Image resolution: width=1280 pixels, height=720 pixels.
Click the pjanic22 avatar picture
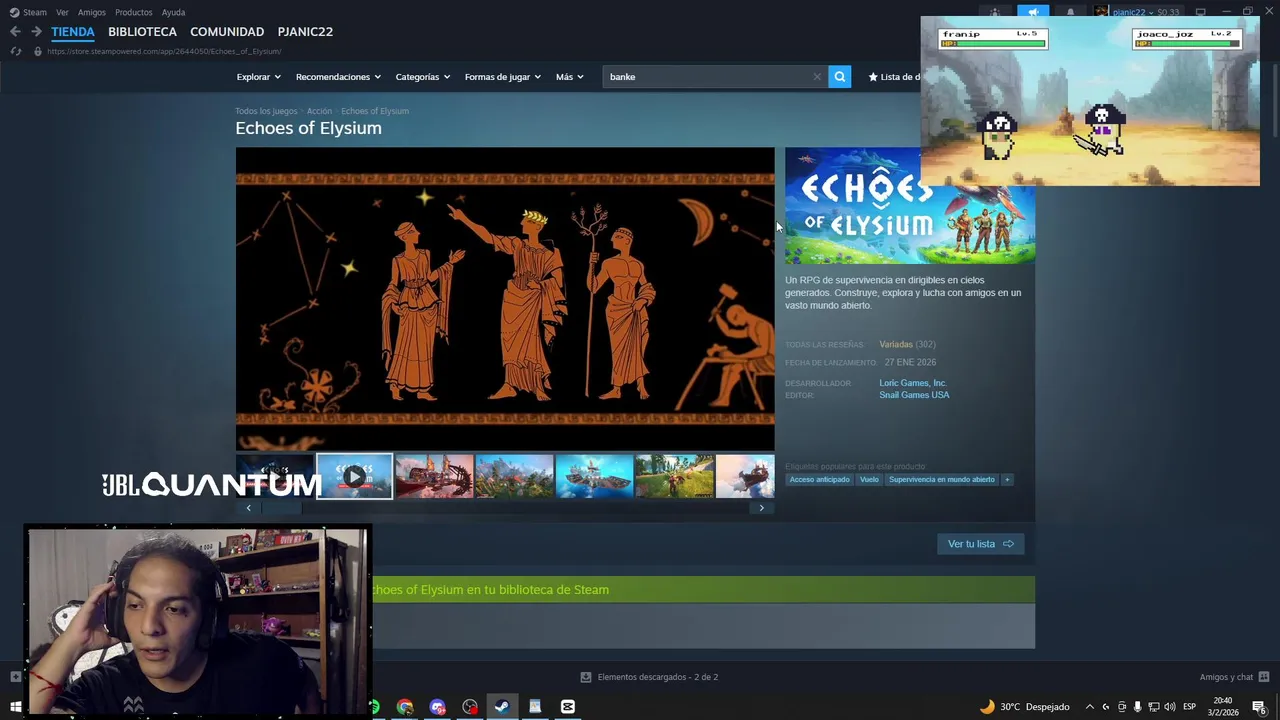(1101, 12)
